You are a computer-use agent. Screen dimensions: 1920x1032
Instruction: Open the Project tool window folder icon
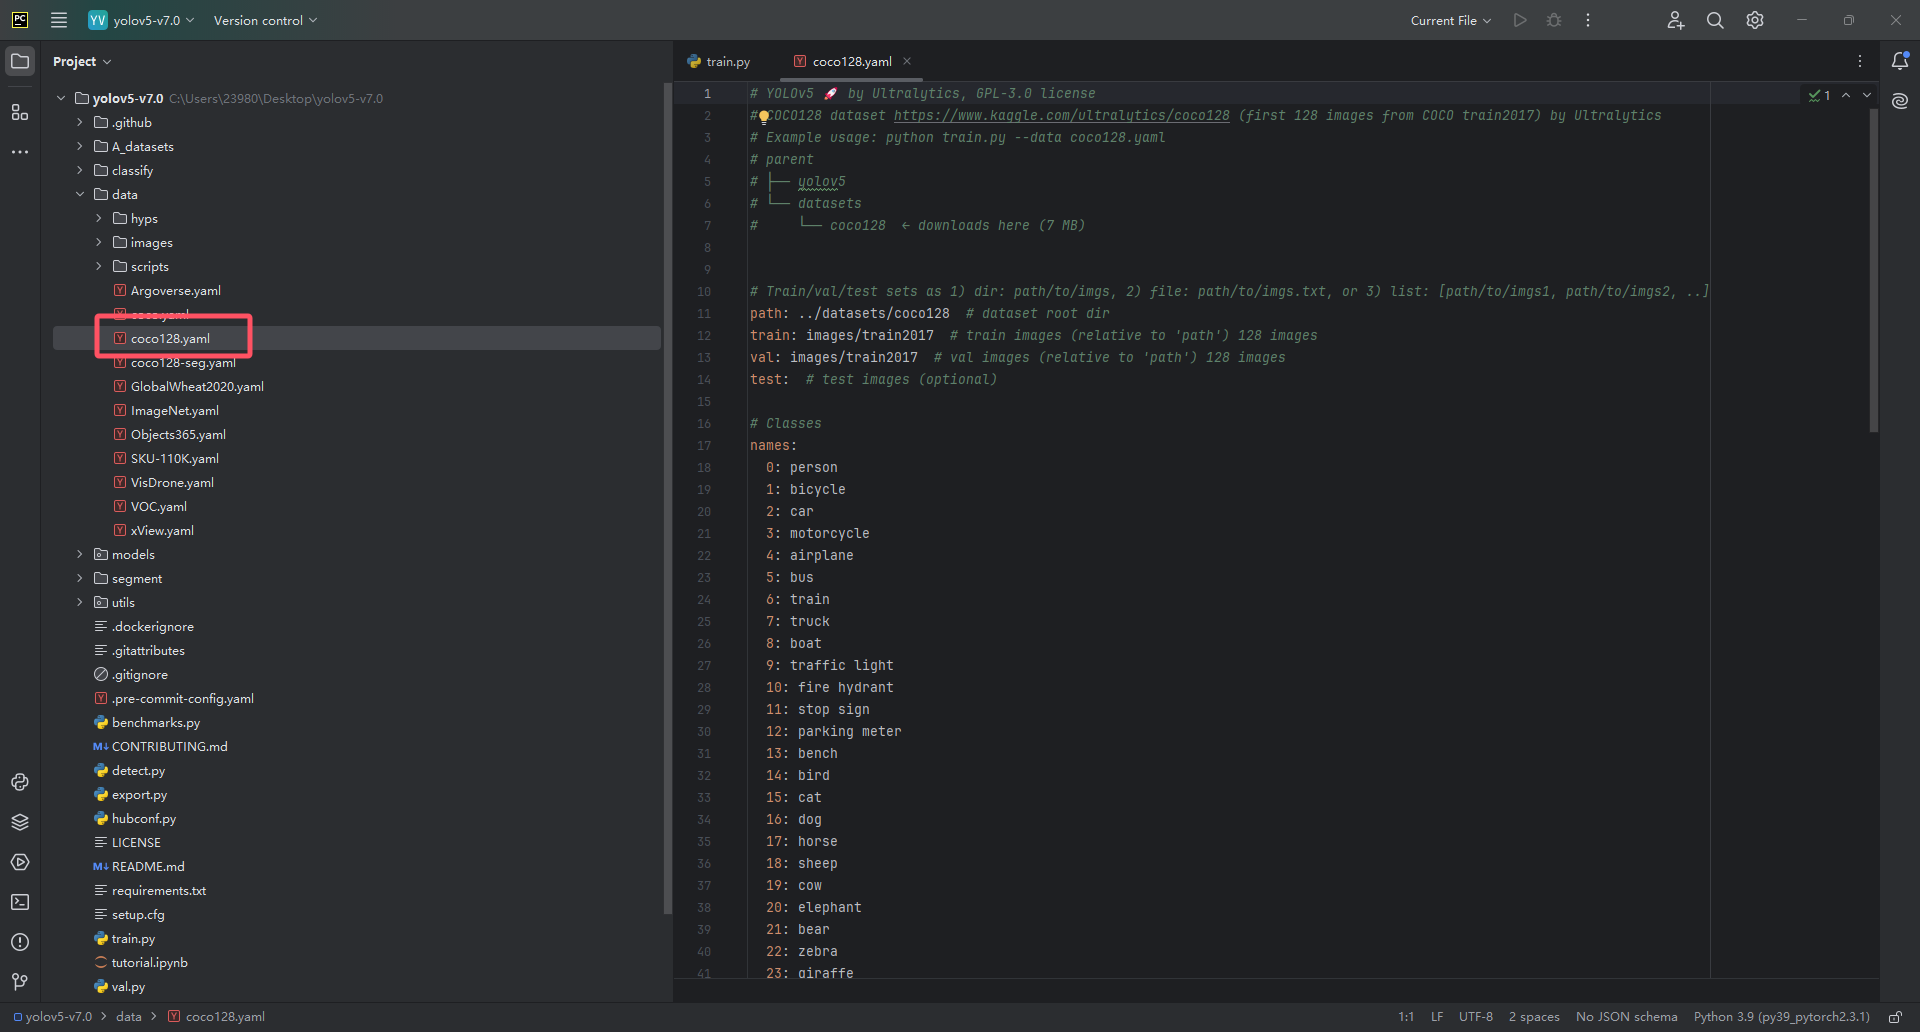click(20, 61)
